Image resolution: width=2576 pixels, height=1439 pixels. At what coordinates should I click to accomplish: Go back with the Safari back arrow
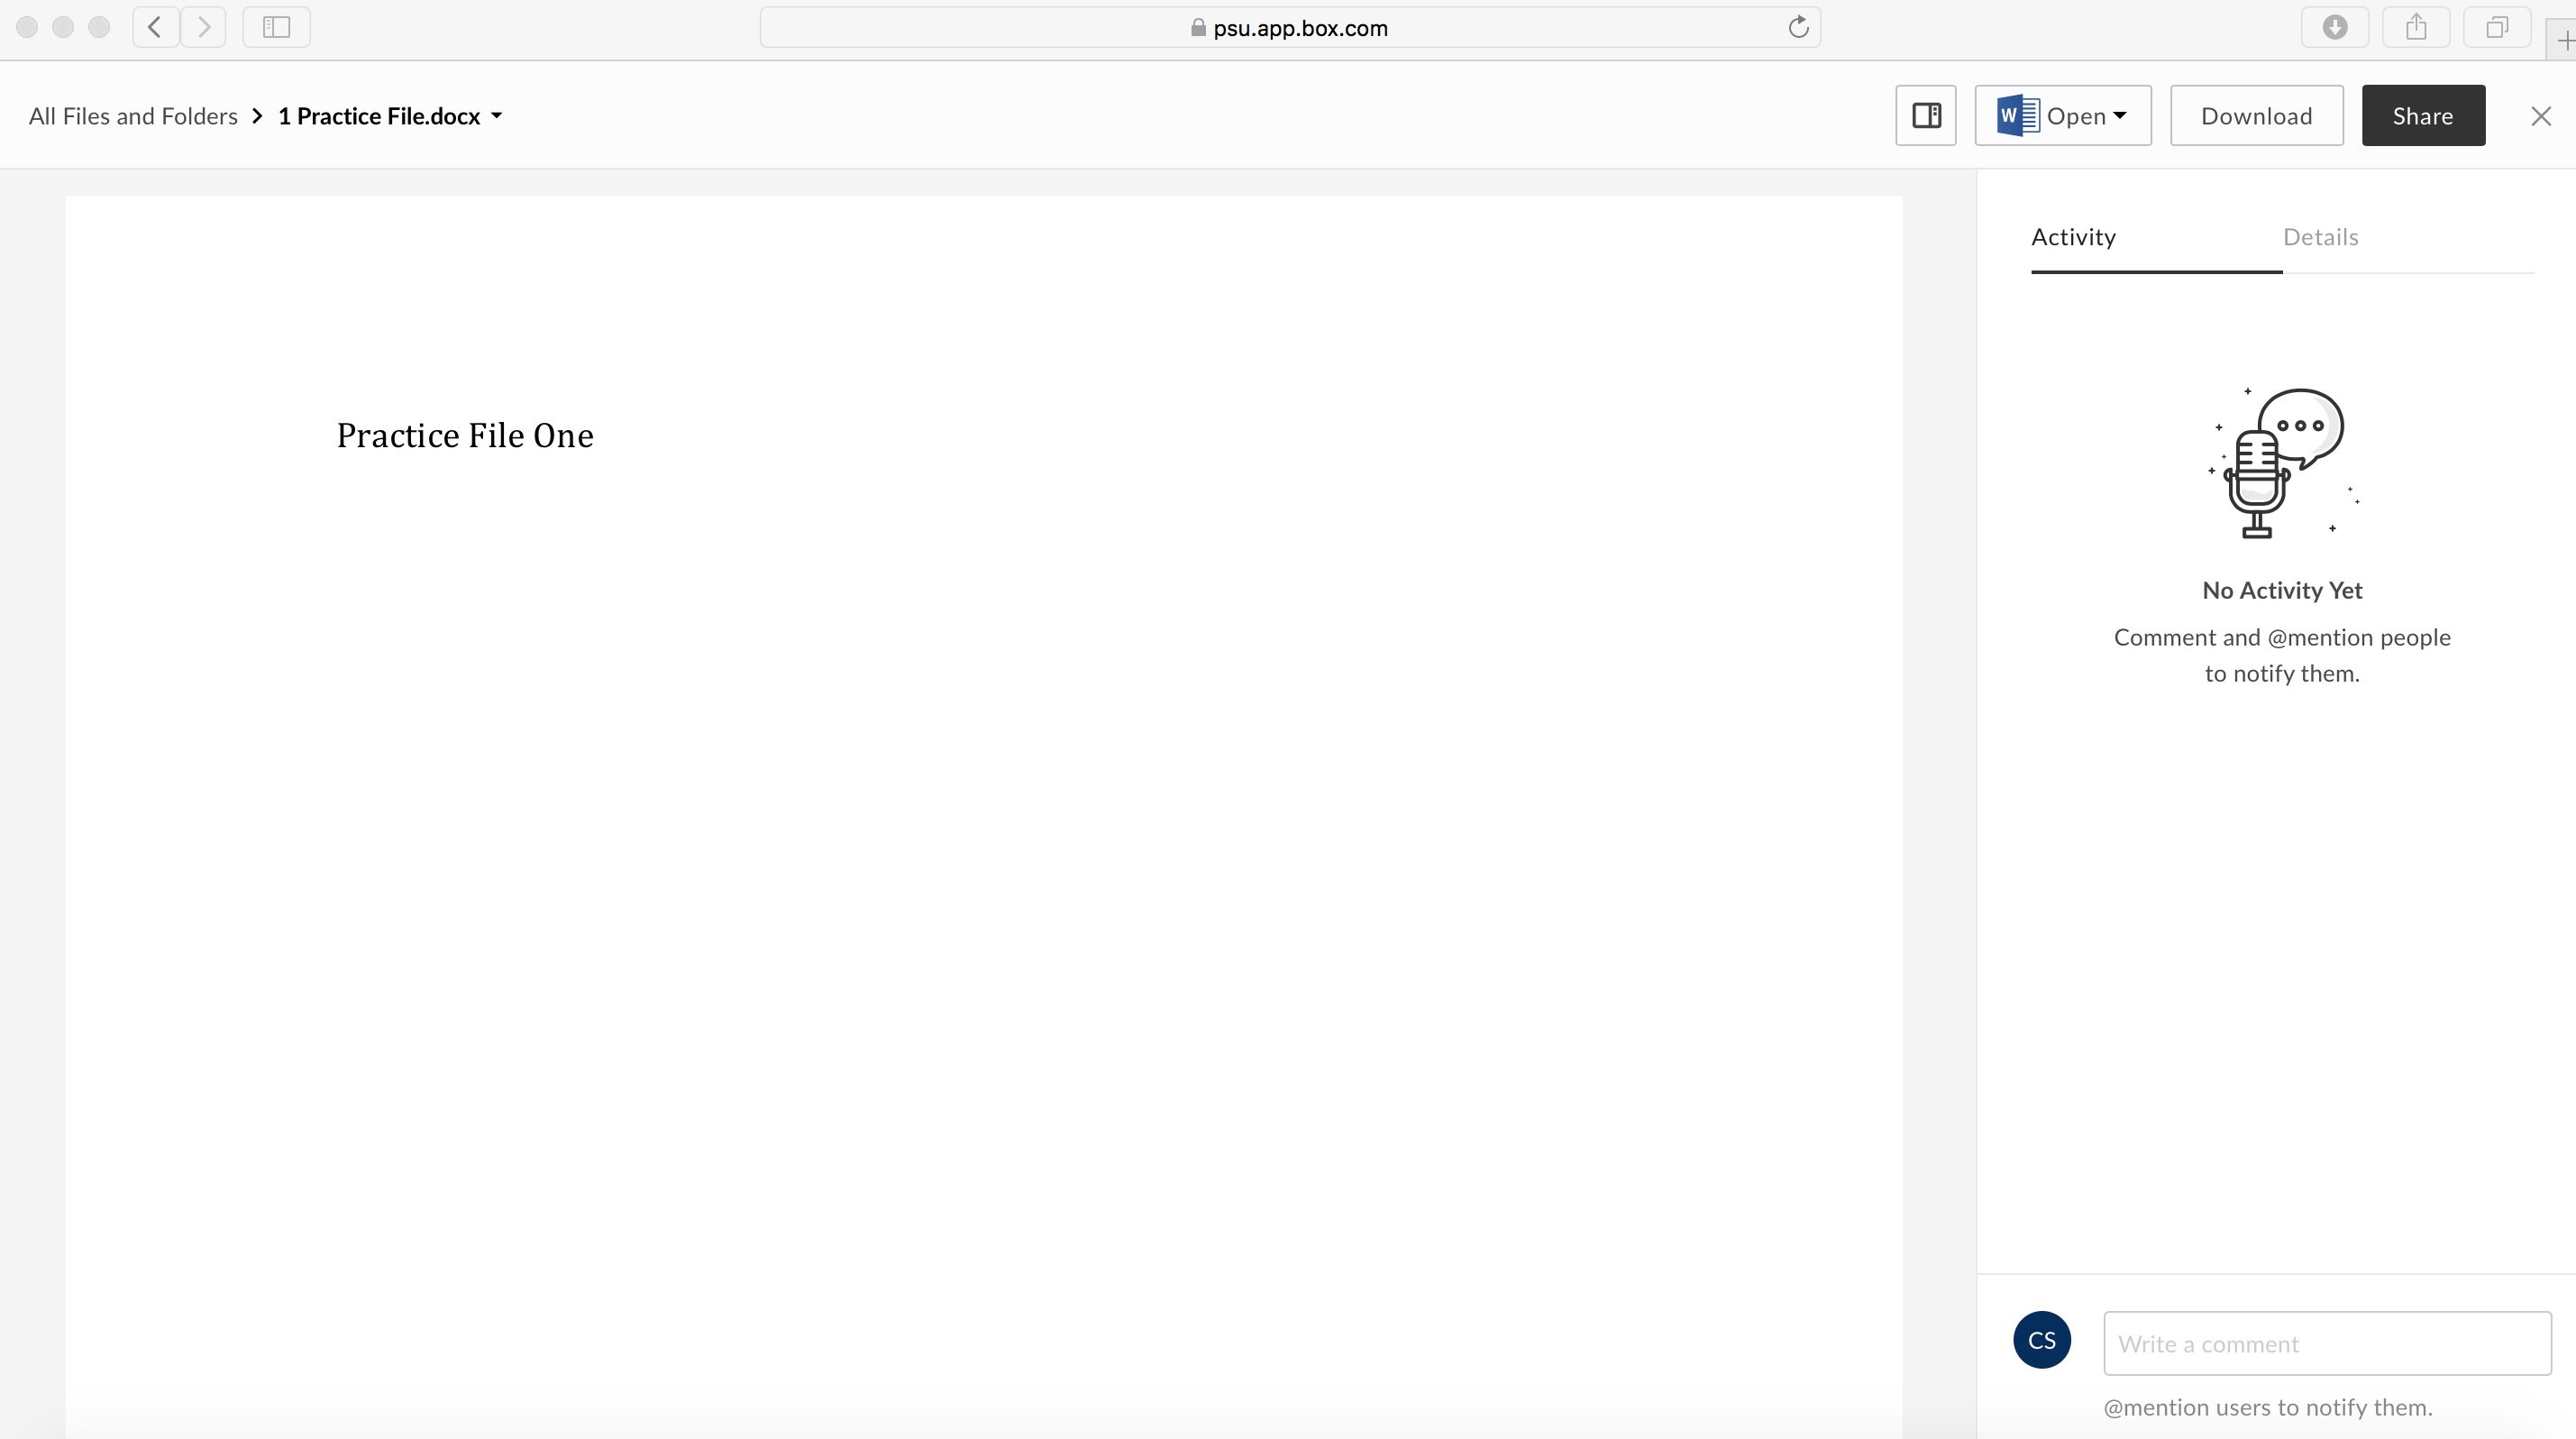pyautogui.click(x=156, y=27)
